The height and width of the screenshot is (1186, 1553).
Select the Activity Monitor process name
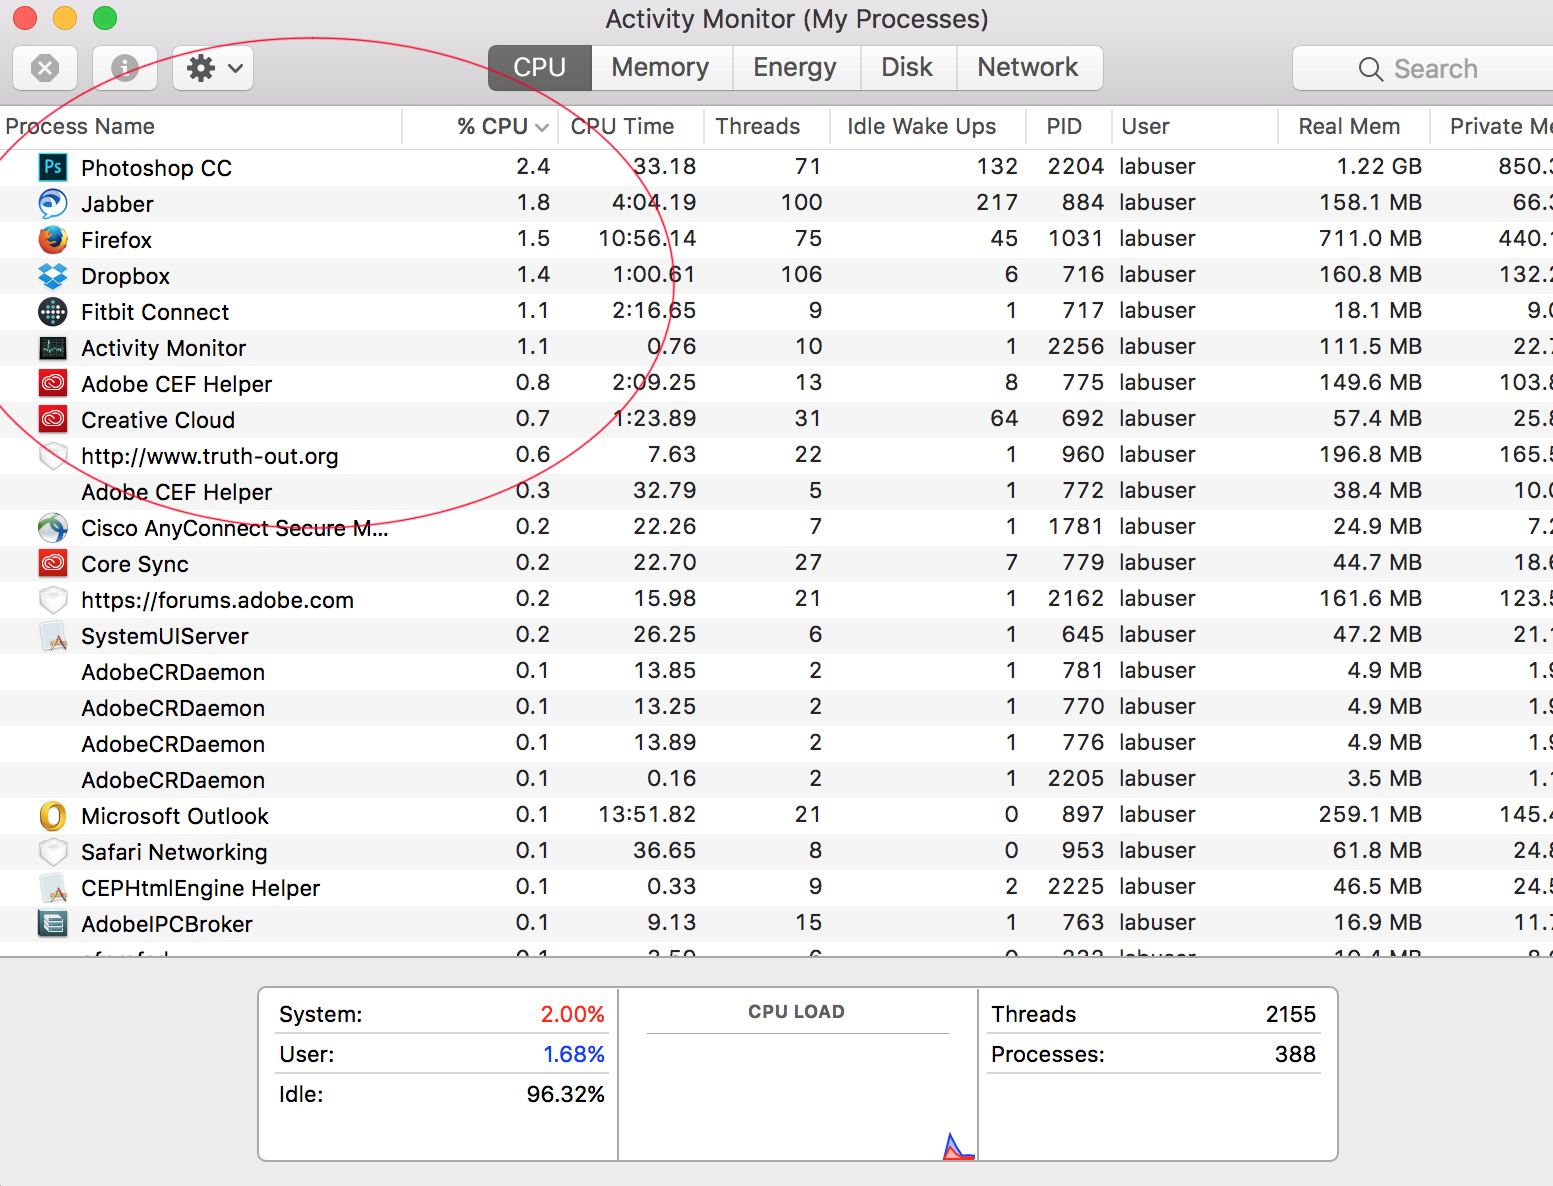pos(163,348)
